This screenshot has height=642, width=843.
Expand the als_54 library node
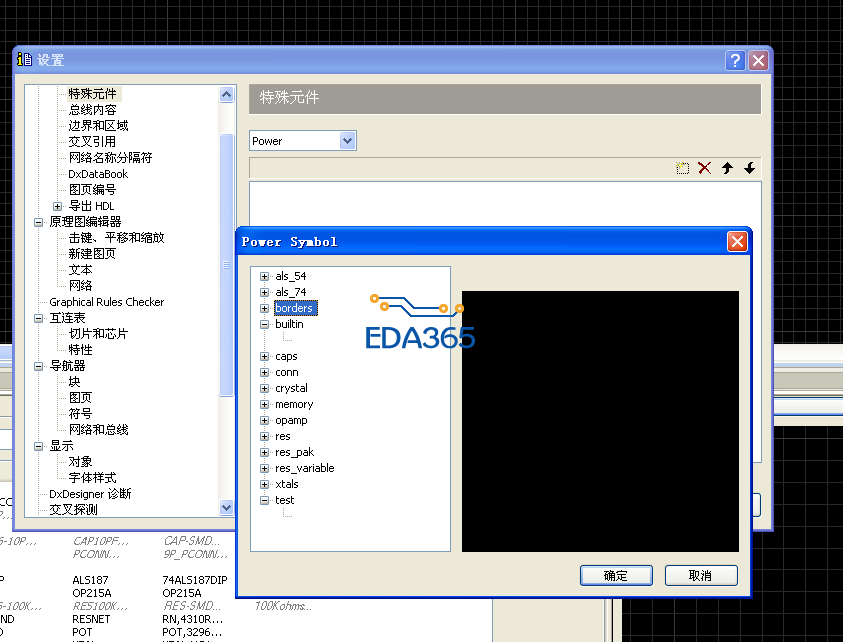[x=264, y=276]
